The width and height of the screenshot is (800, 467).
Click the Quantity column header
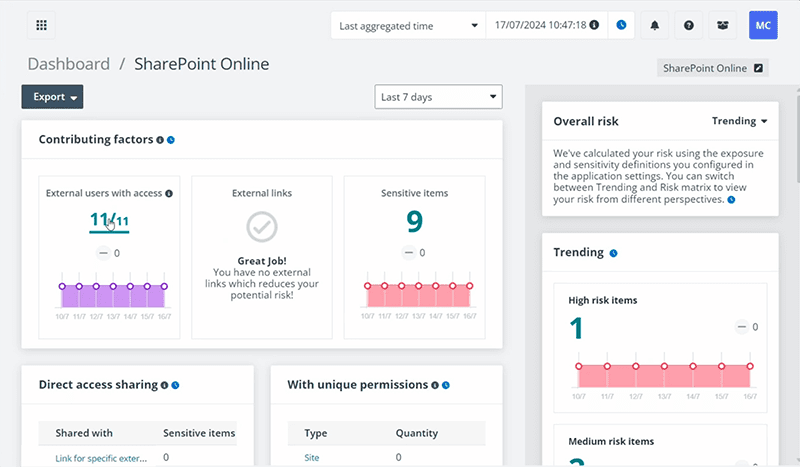[417, 433]
